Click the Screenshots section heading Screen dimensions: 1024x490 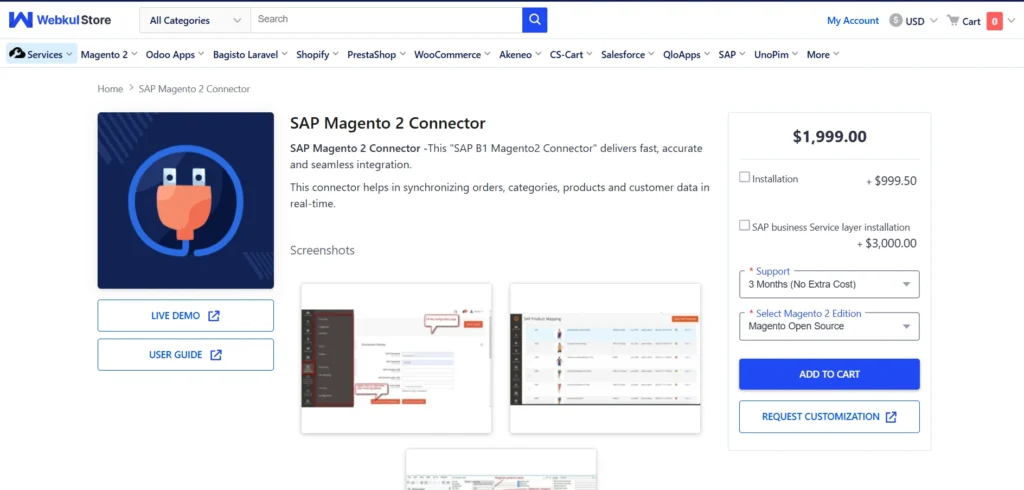(323, 250)
